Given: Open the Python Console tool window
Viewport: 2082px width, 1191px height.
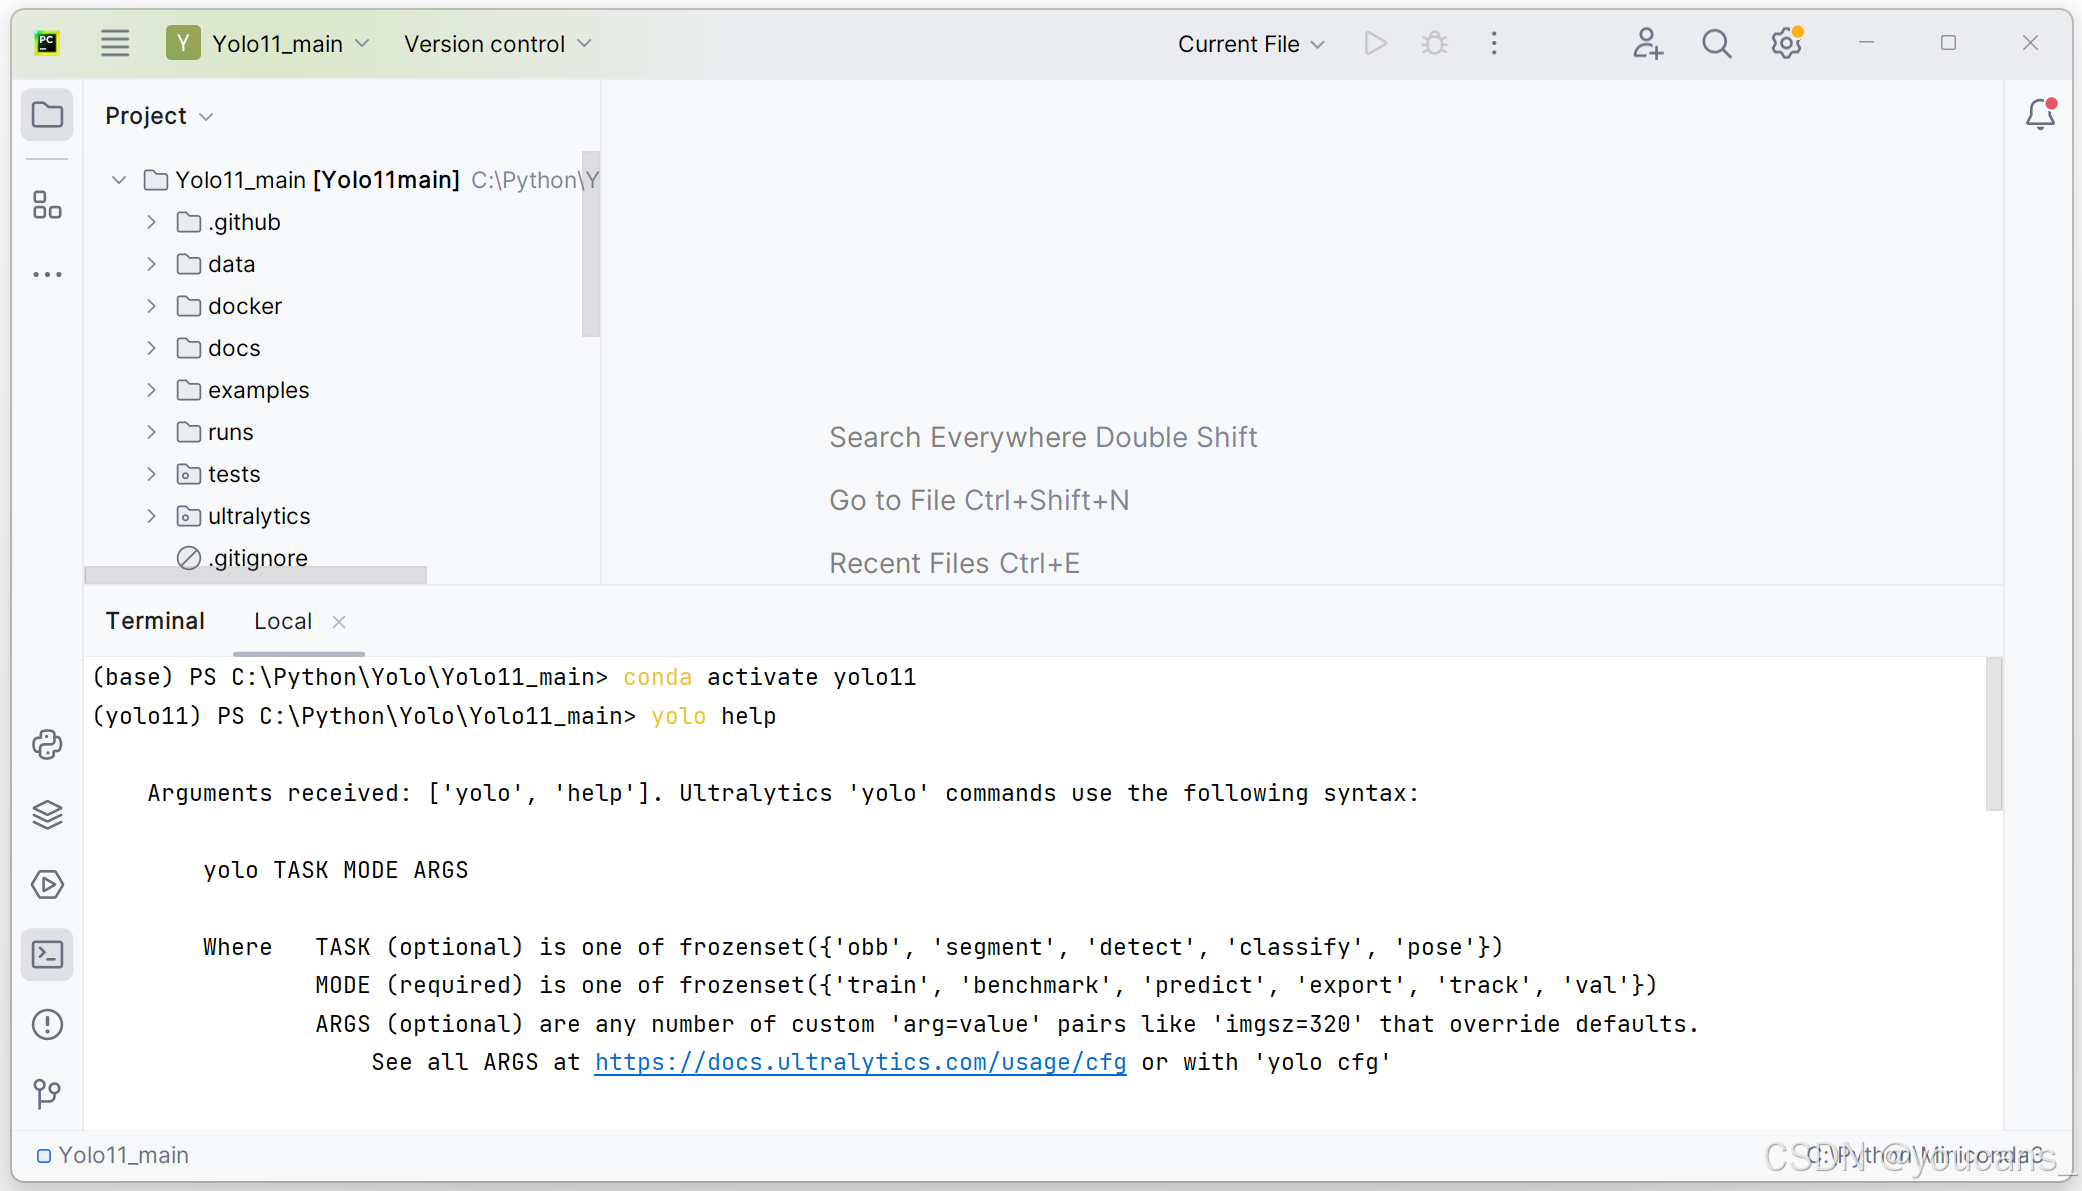Looking at the screenshot, I should point(47,745).
